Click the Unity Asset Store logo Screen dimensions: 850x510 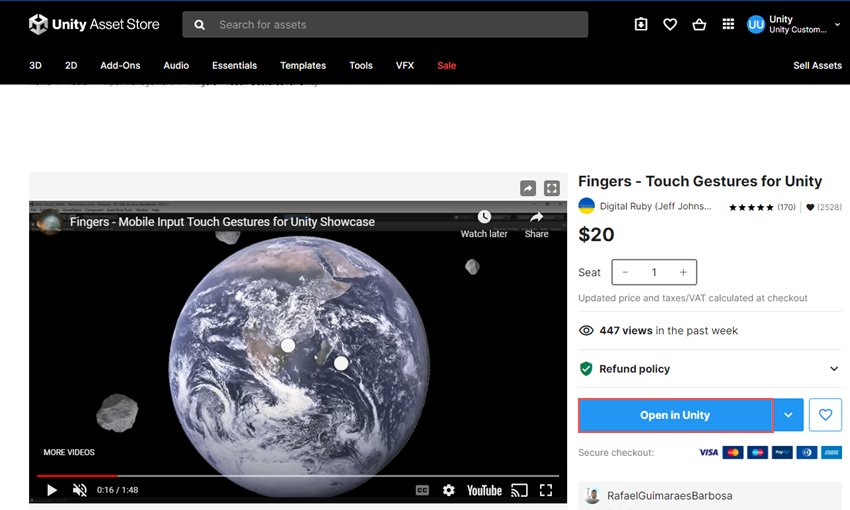[94, 24]
